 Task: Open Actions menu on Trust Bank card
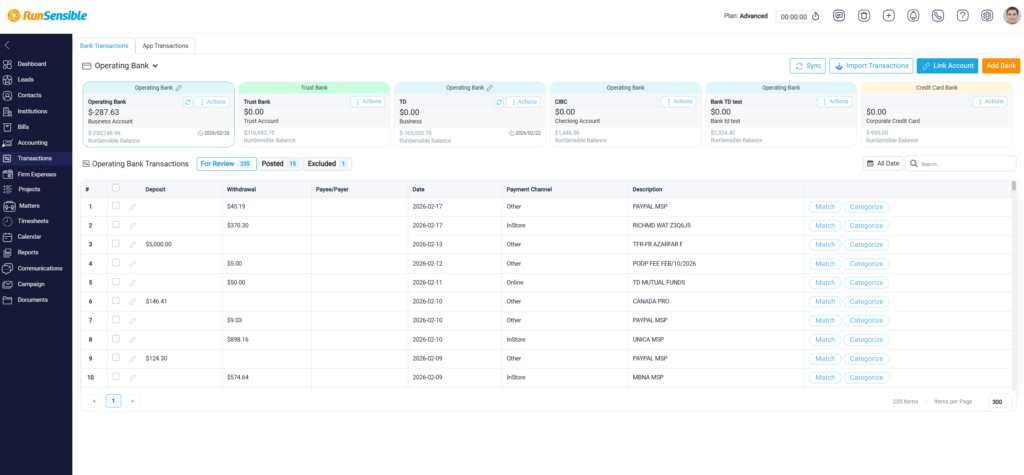click(367, 102)
